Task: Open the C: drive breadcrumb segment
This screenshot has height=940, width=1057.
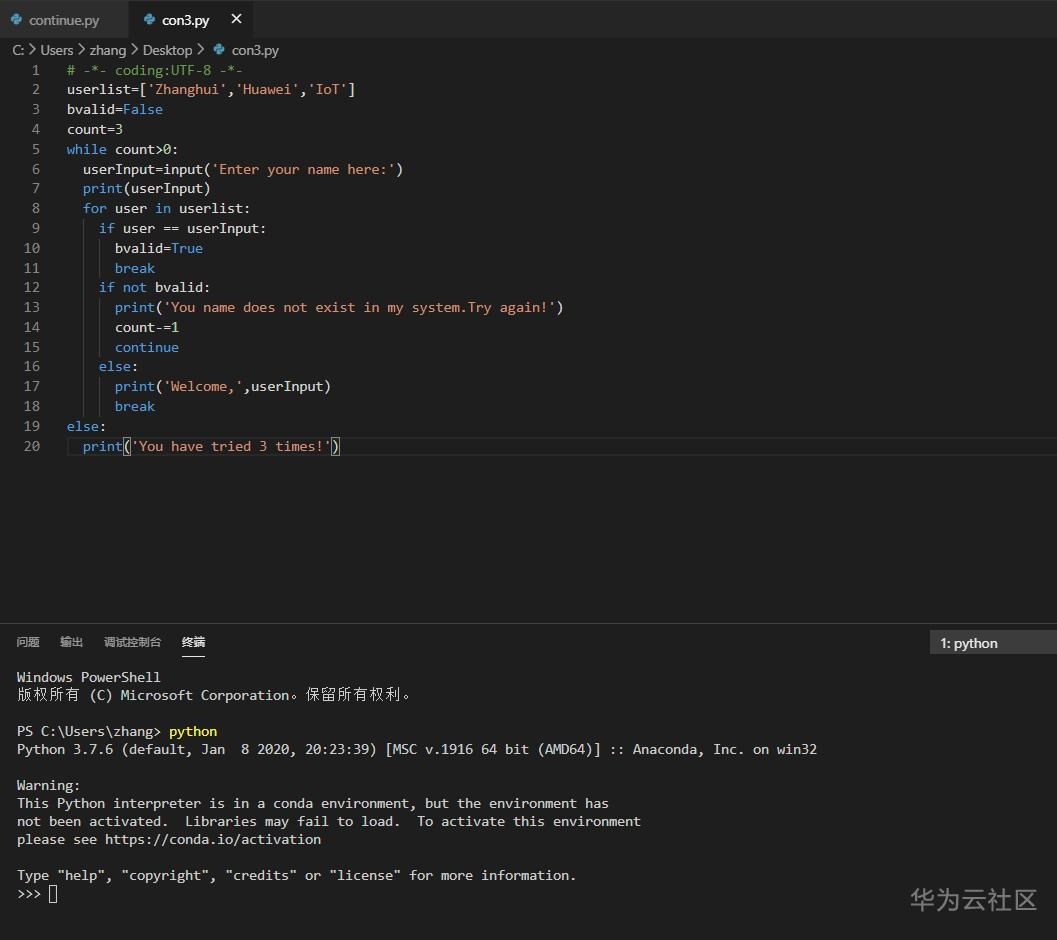Action: (x=18, y=50)
